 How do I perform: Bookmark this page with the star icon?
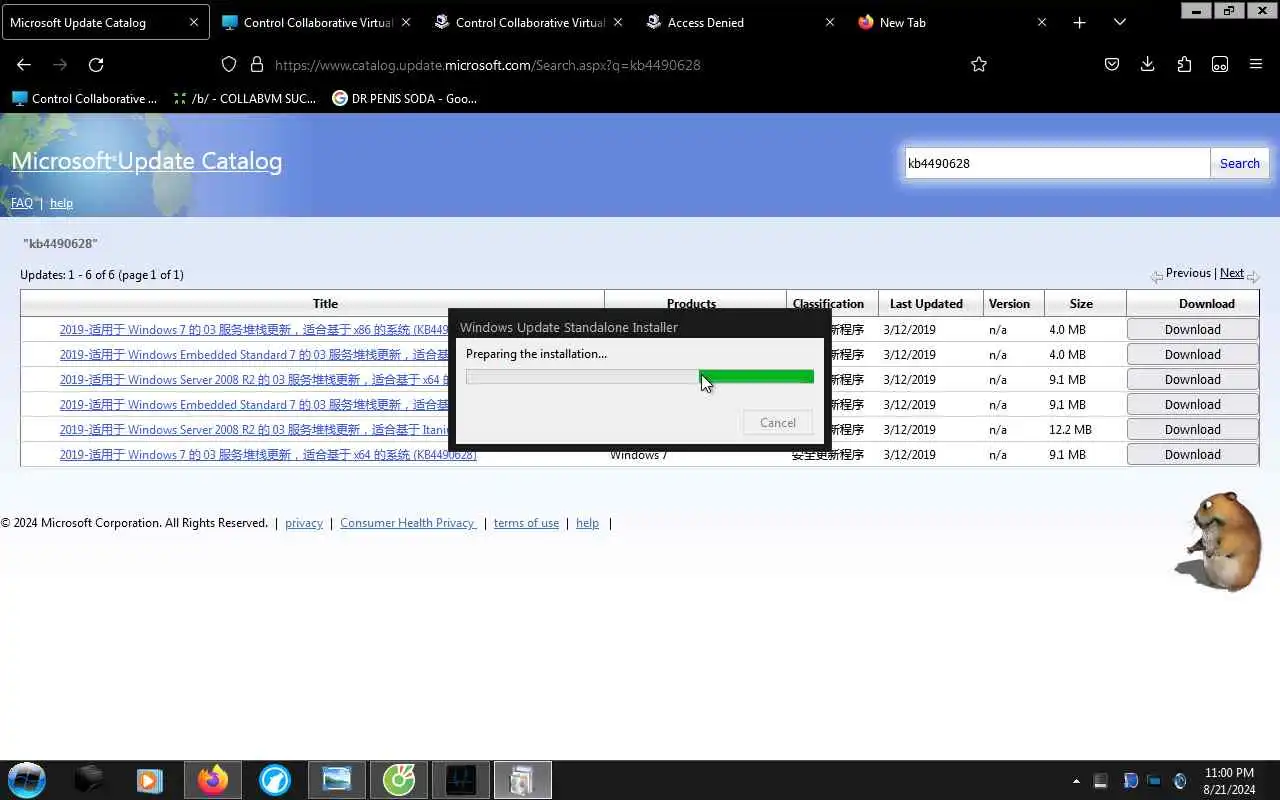979,64
